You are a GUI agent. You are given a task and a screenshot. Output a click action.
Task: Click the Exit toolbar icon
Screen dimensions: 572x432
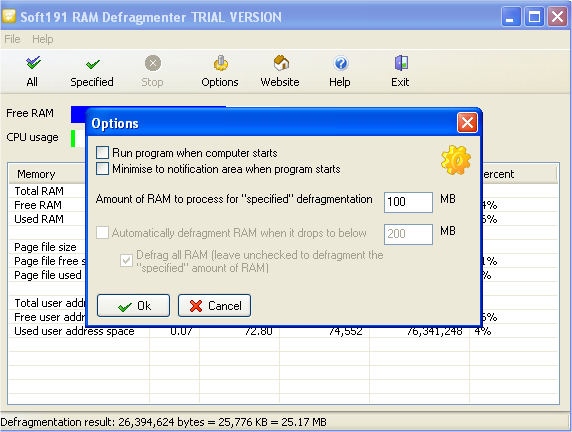[401, 63]
